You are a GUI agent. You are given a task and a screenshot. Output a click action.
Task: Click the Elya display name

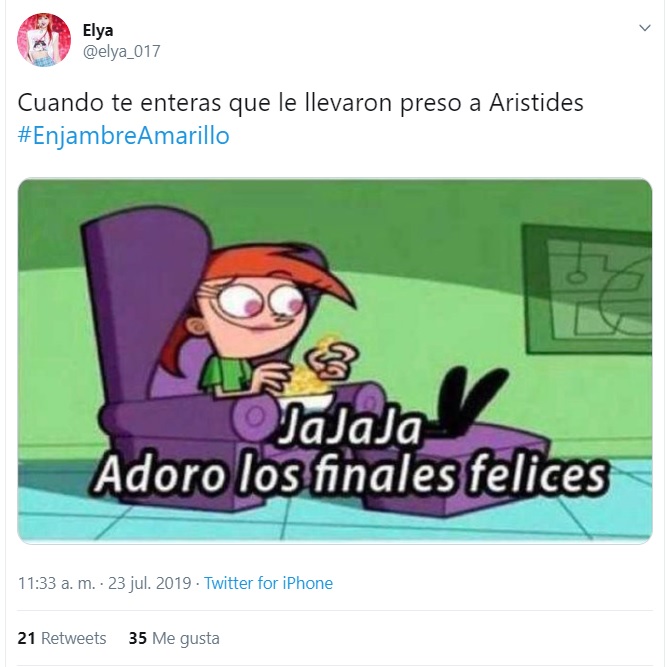click(98, 30)
